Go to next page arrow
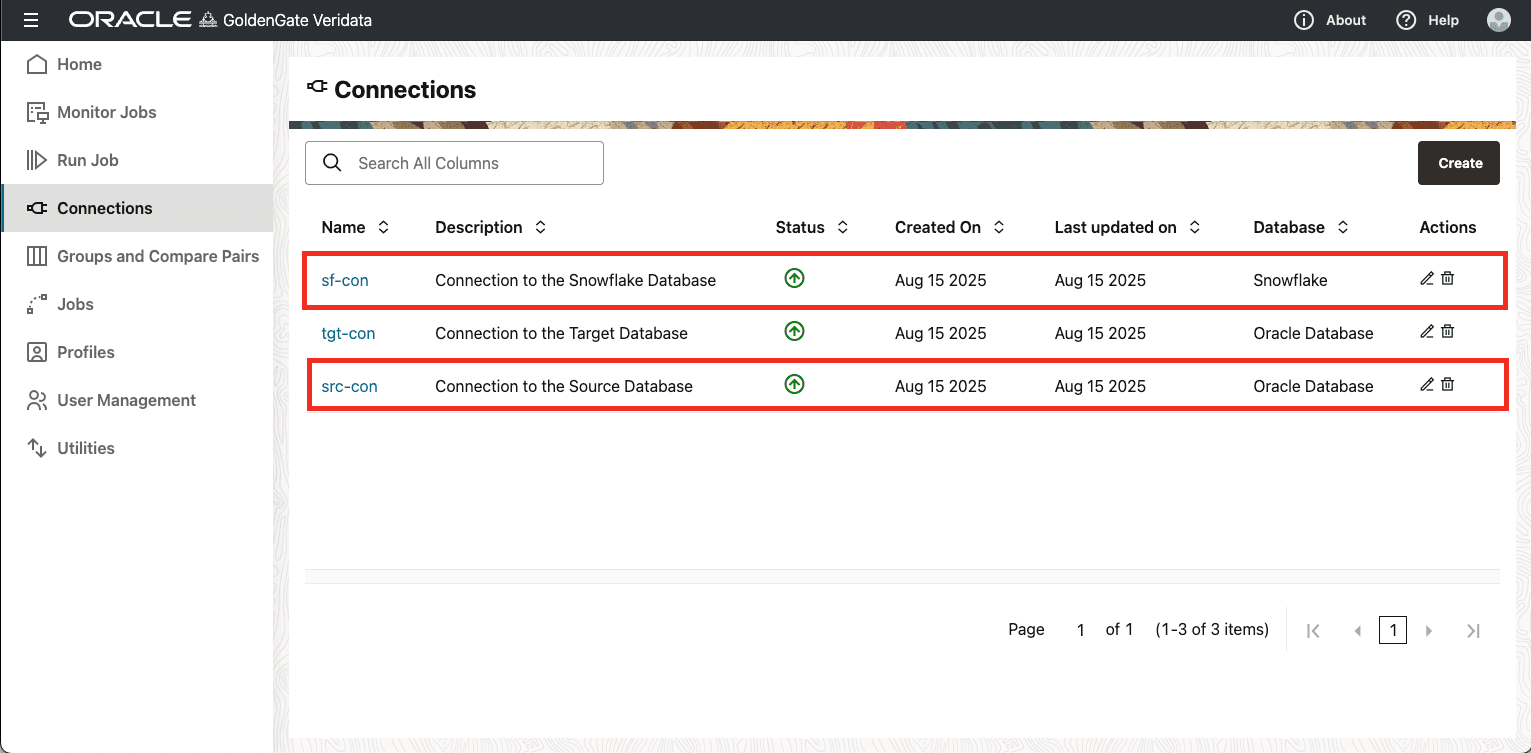 click(x=1429, y=630)
